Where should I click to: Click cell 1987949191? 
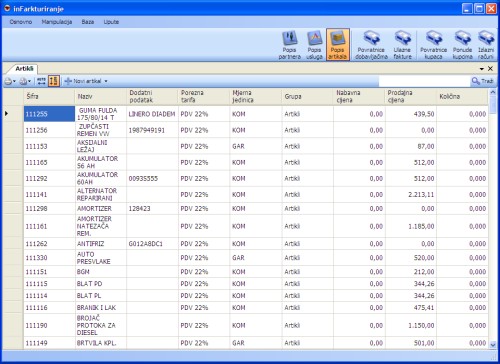[x=152, y=130]
